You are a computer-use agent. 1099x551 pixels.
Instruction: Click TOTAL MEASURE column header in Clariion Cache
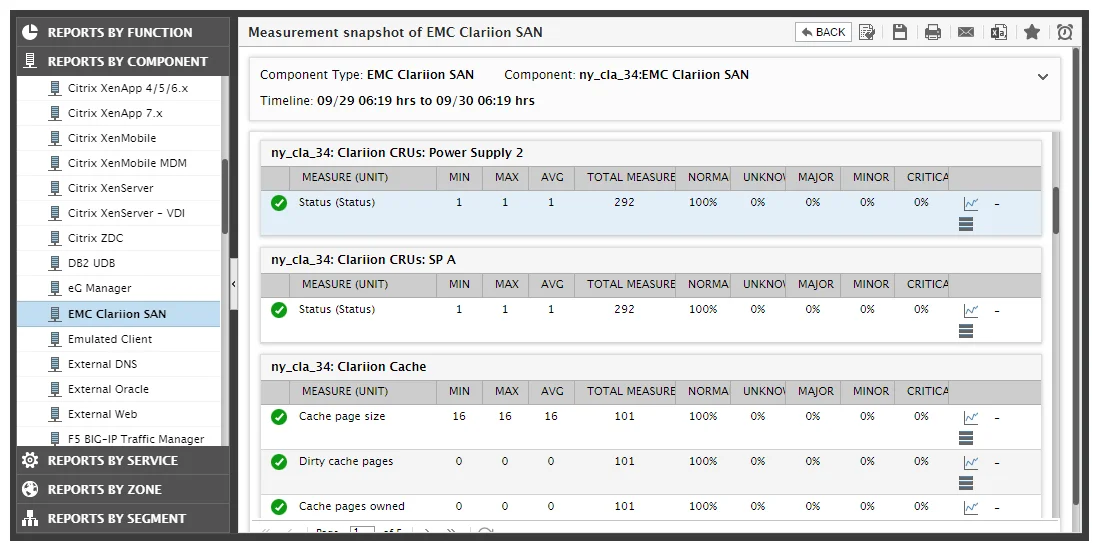[x=625, y=391]
